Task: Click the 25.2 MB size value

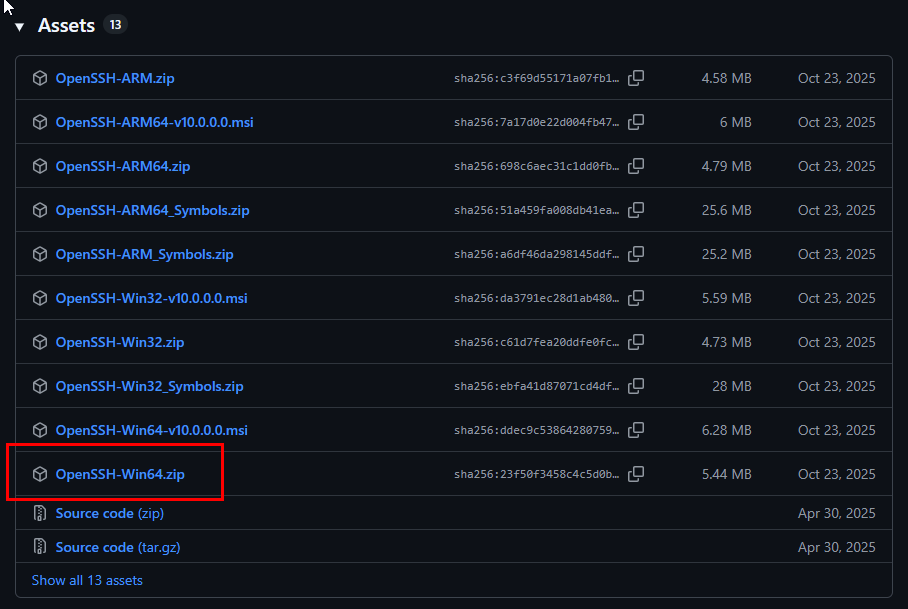Action: (726, 254)
